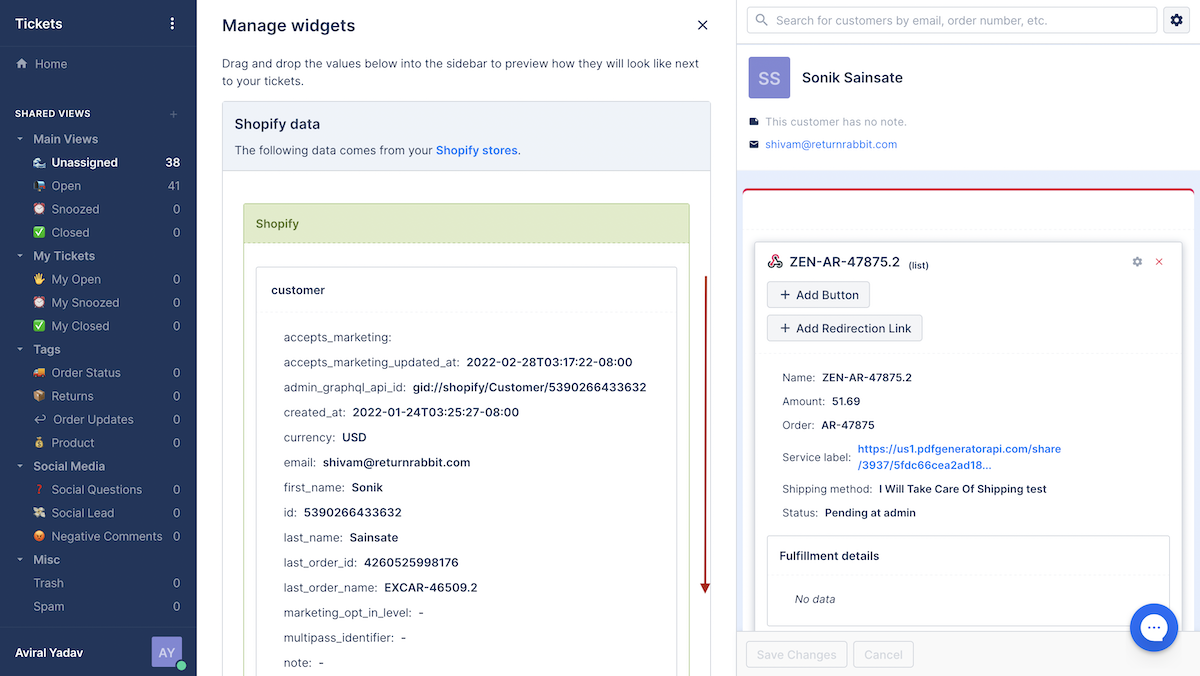Click the Status value Pending at admin
This screenshot has height=676, width=1200.
click(x=870, y=513)
